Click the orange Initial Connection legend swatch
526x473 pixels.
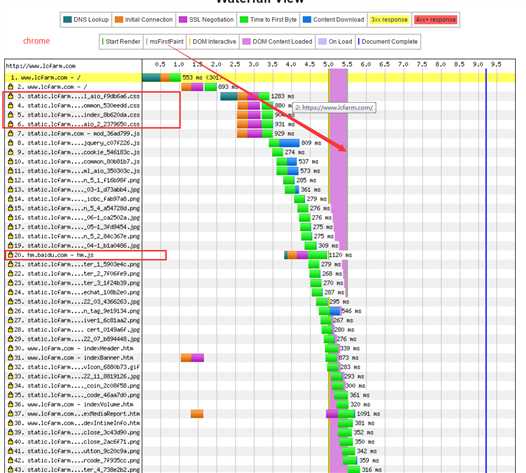click(x=119, y=19)
